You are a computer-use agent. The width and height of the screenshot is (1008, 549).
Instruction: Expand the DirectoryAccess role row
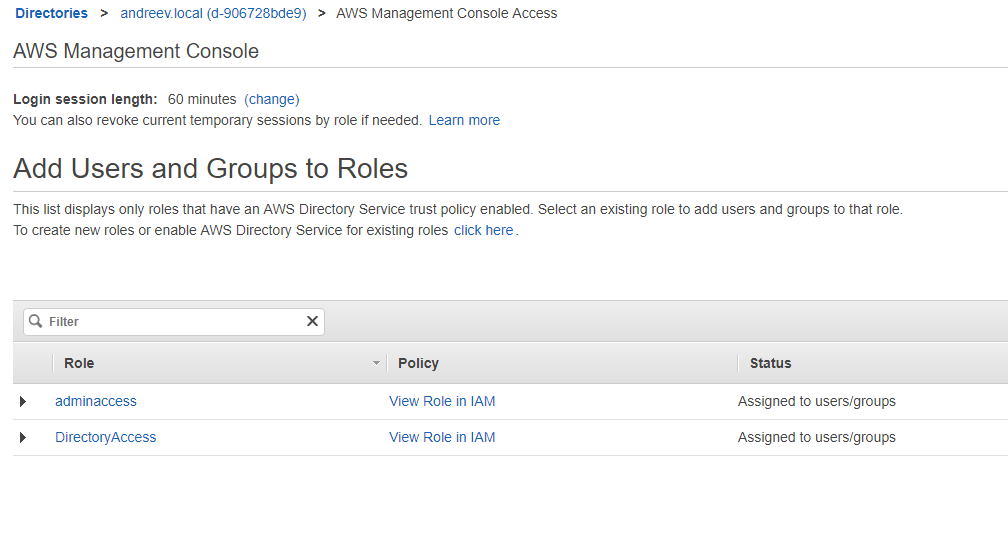coord(23,438)
